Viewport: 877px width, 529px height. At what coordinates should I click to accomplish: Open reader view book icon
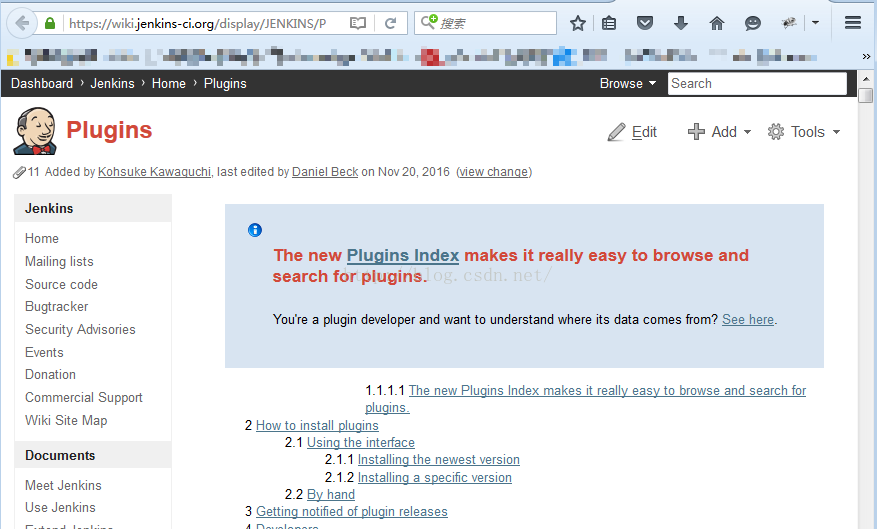(x=358, y=23)
